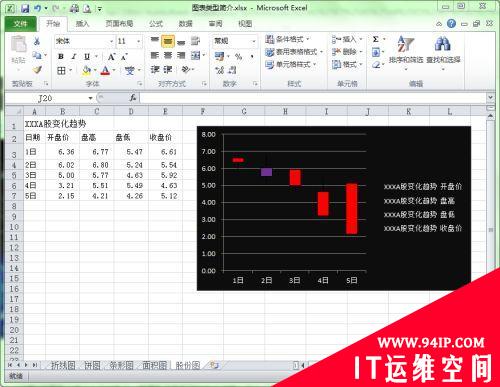This screenshot has width=500, height=387.
Task: Click the Name Box showing J20
Action: [x=49, y=98]
